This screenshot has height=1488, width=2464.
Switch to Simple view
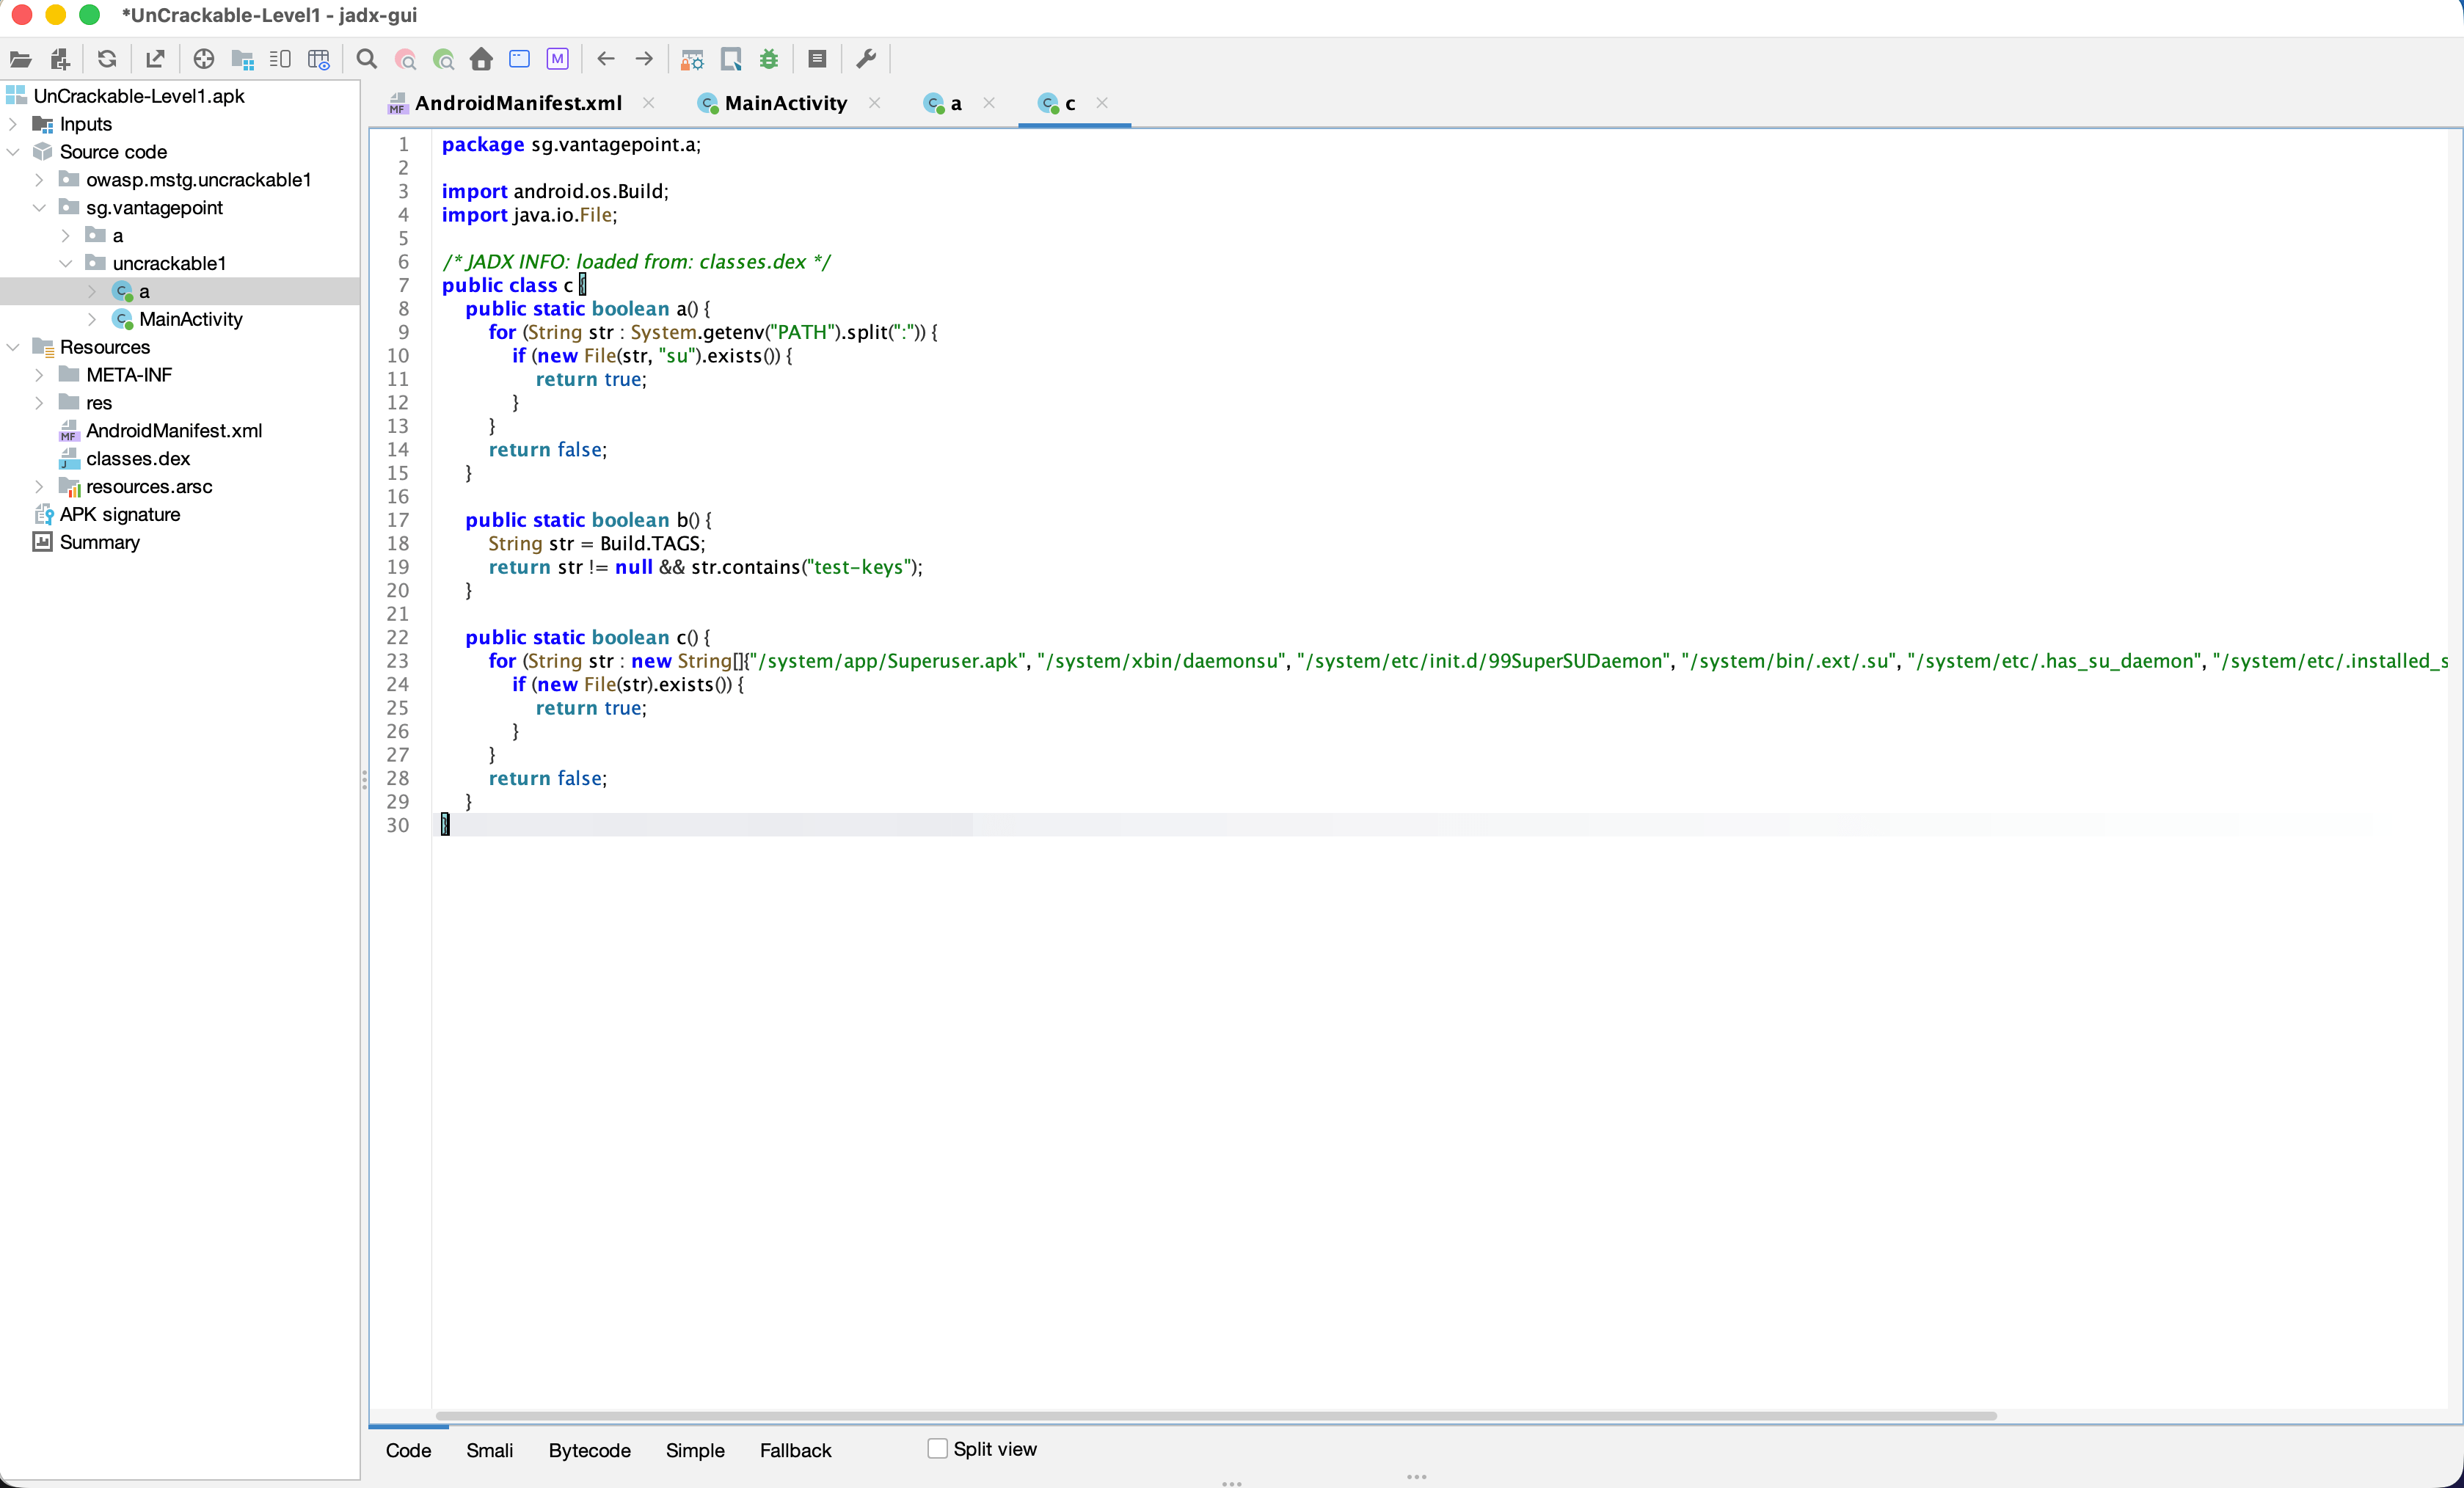coord(695,1450)
